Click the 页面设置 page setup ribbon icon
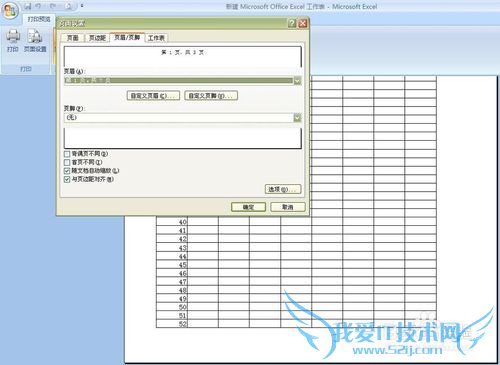Image resolution: width=500 pixels, height=365 pixels. pyautogui.click(x=35, y=41)
